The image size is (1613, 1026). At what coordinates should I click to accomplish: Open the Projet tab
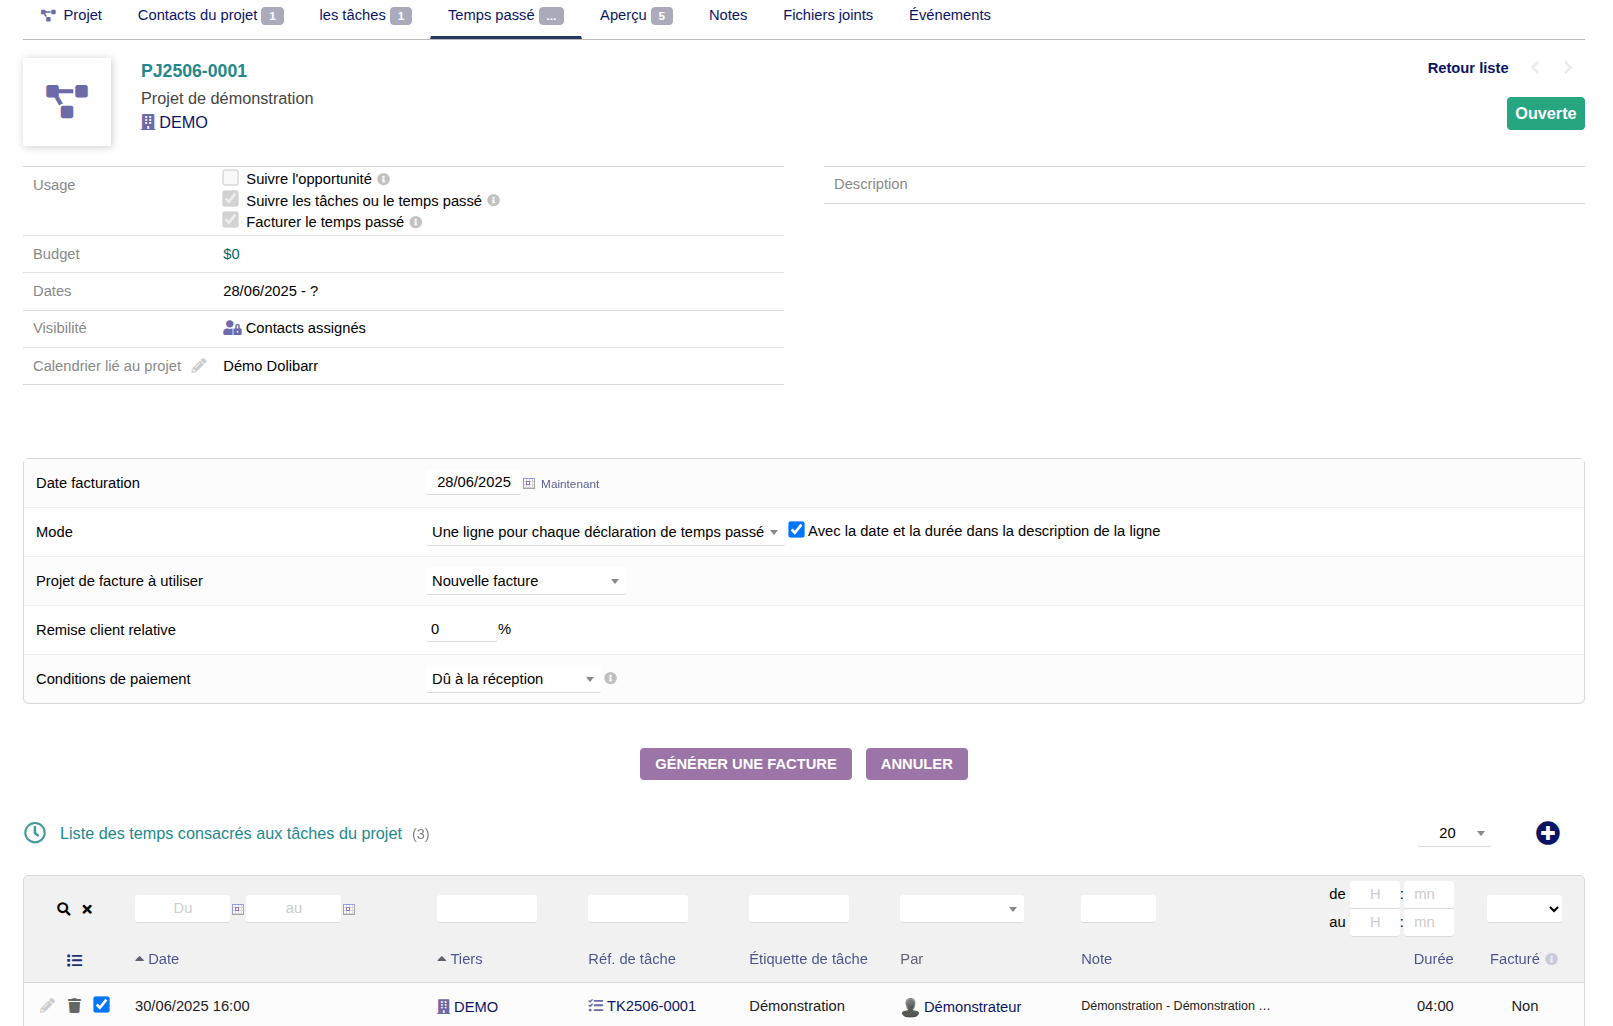tap(71, 15)
